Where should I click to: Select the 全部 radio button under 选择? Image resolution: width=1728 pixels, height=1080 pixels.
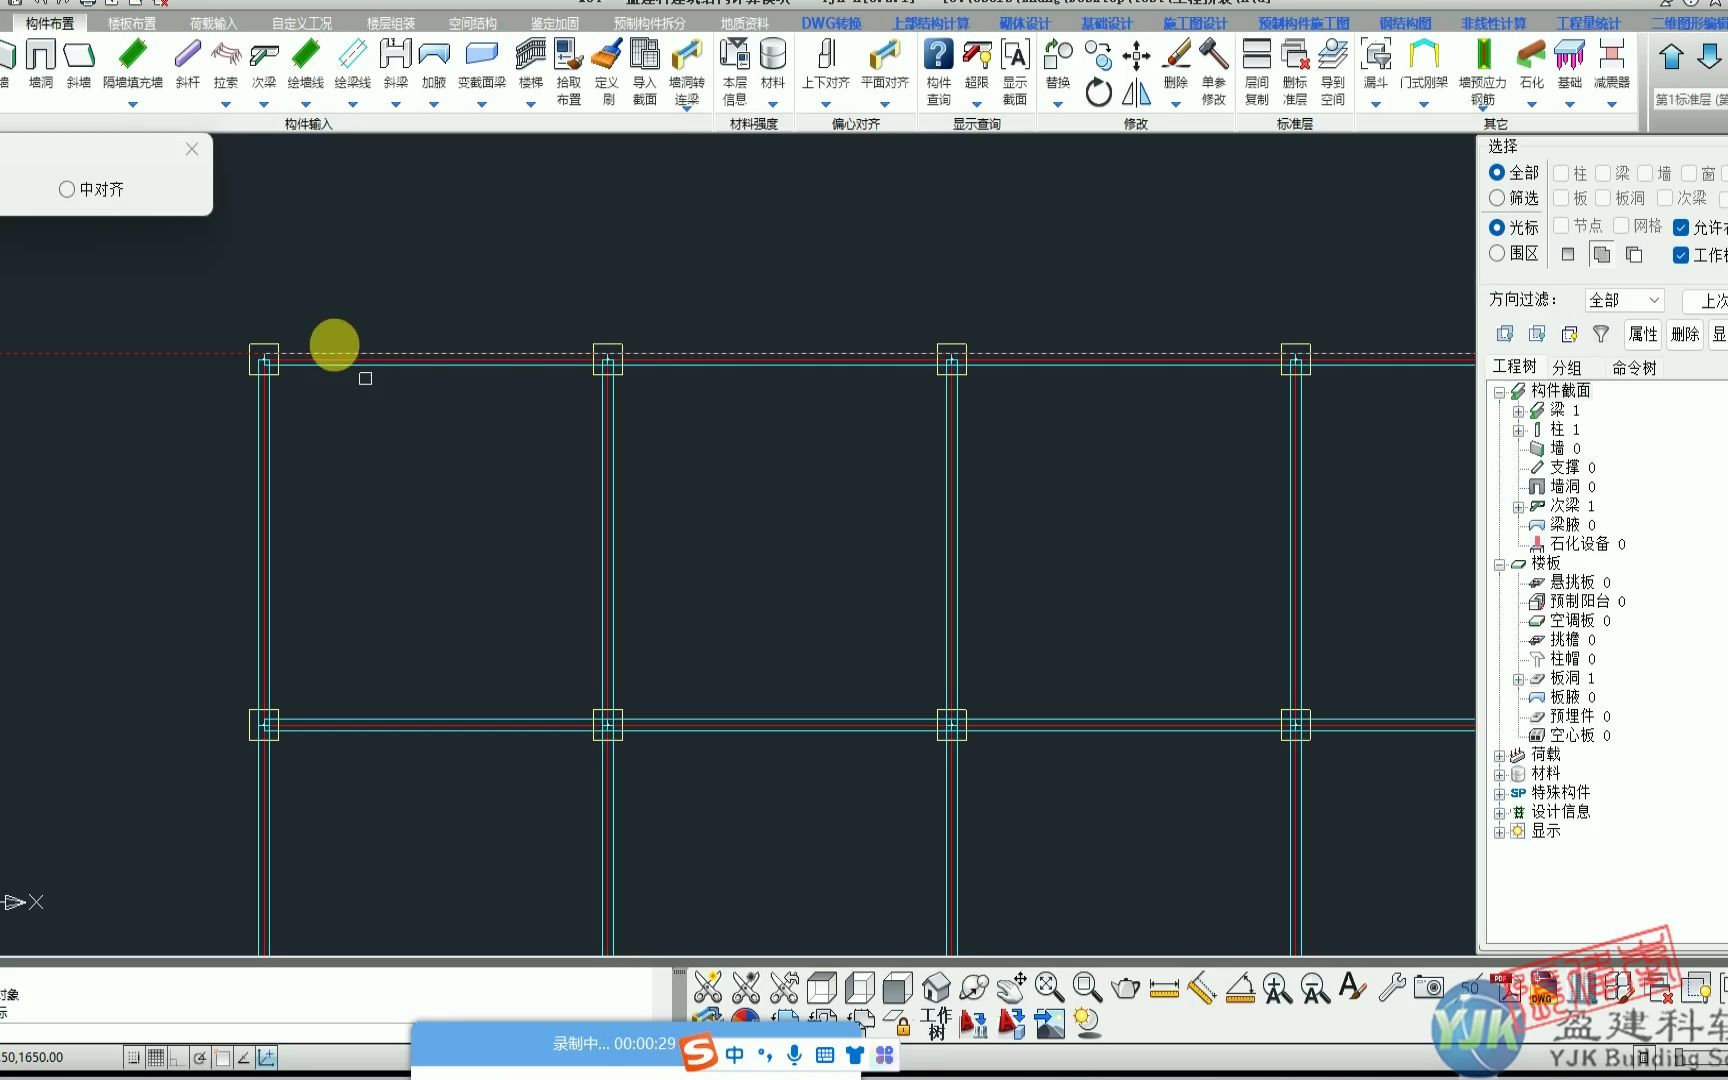pos(1497,172)
